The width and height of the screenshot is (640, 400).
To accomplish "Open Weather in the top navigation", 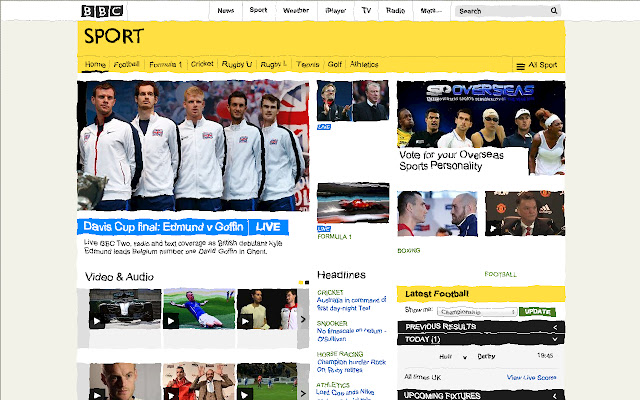I will pos(296,11).
